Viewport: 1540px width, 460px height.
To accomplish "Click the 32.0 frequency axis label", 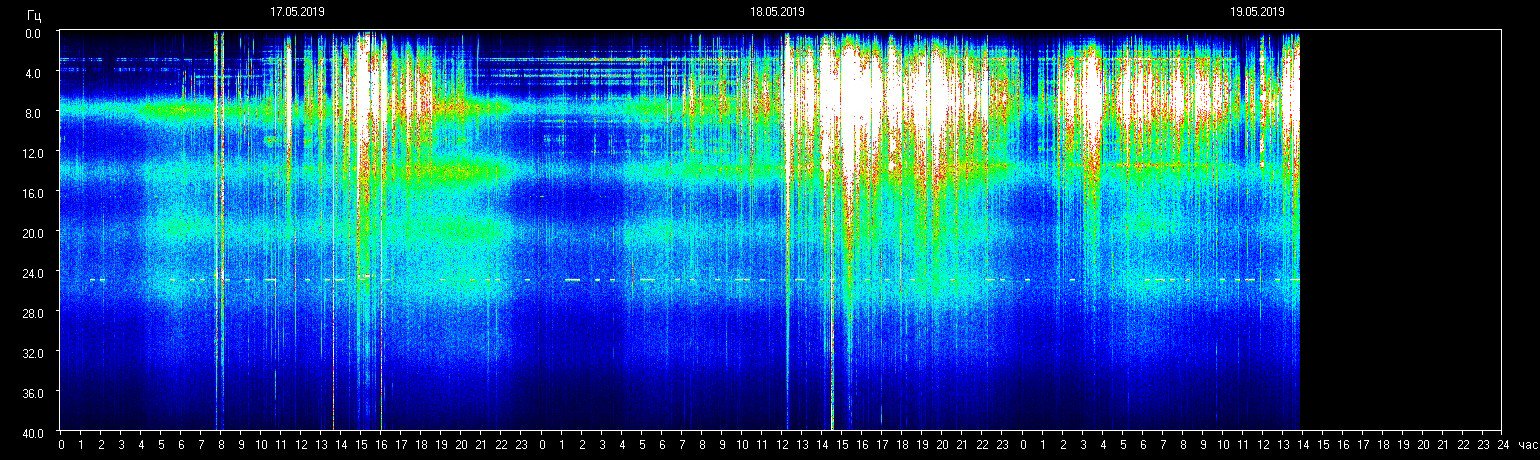I will click(31, 352).
